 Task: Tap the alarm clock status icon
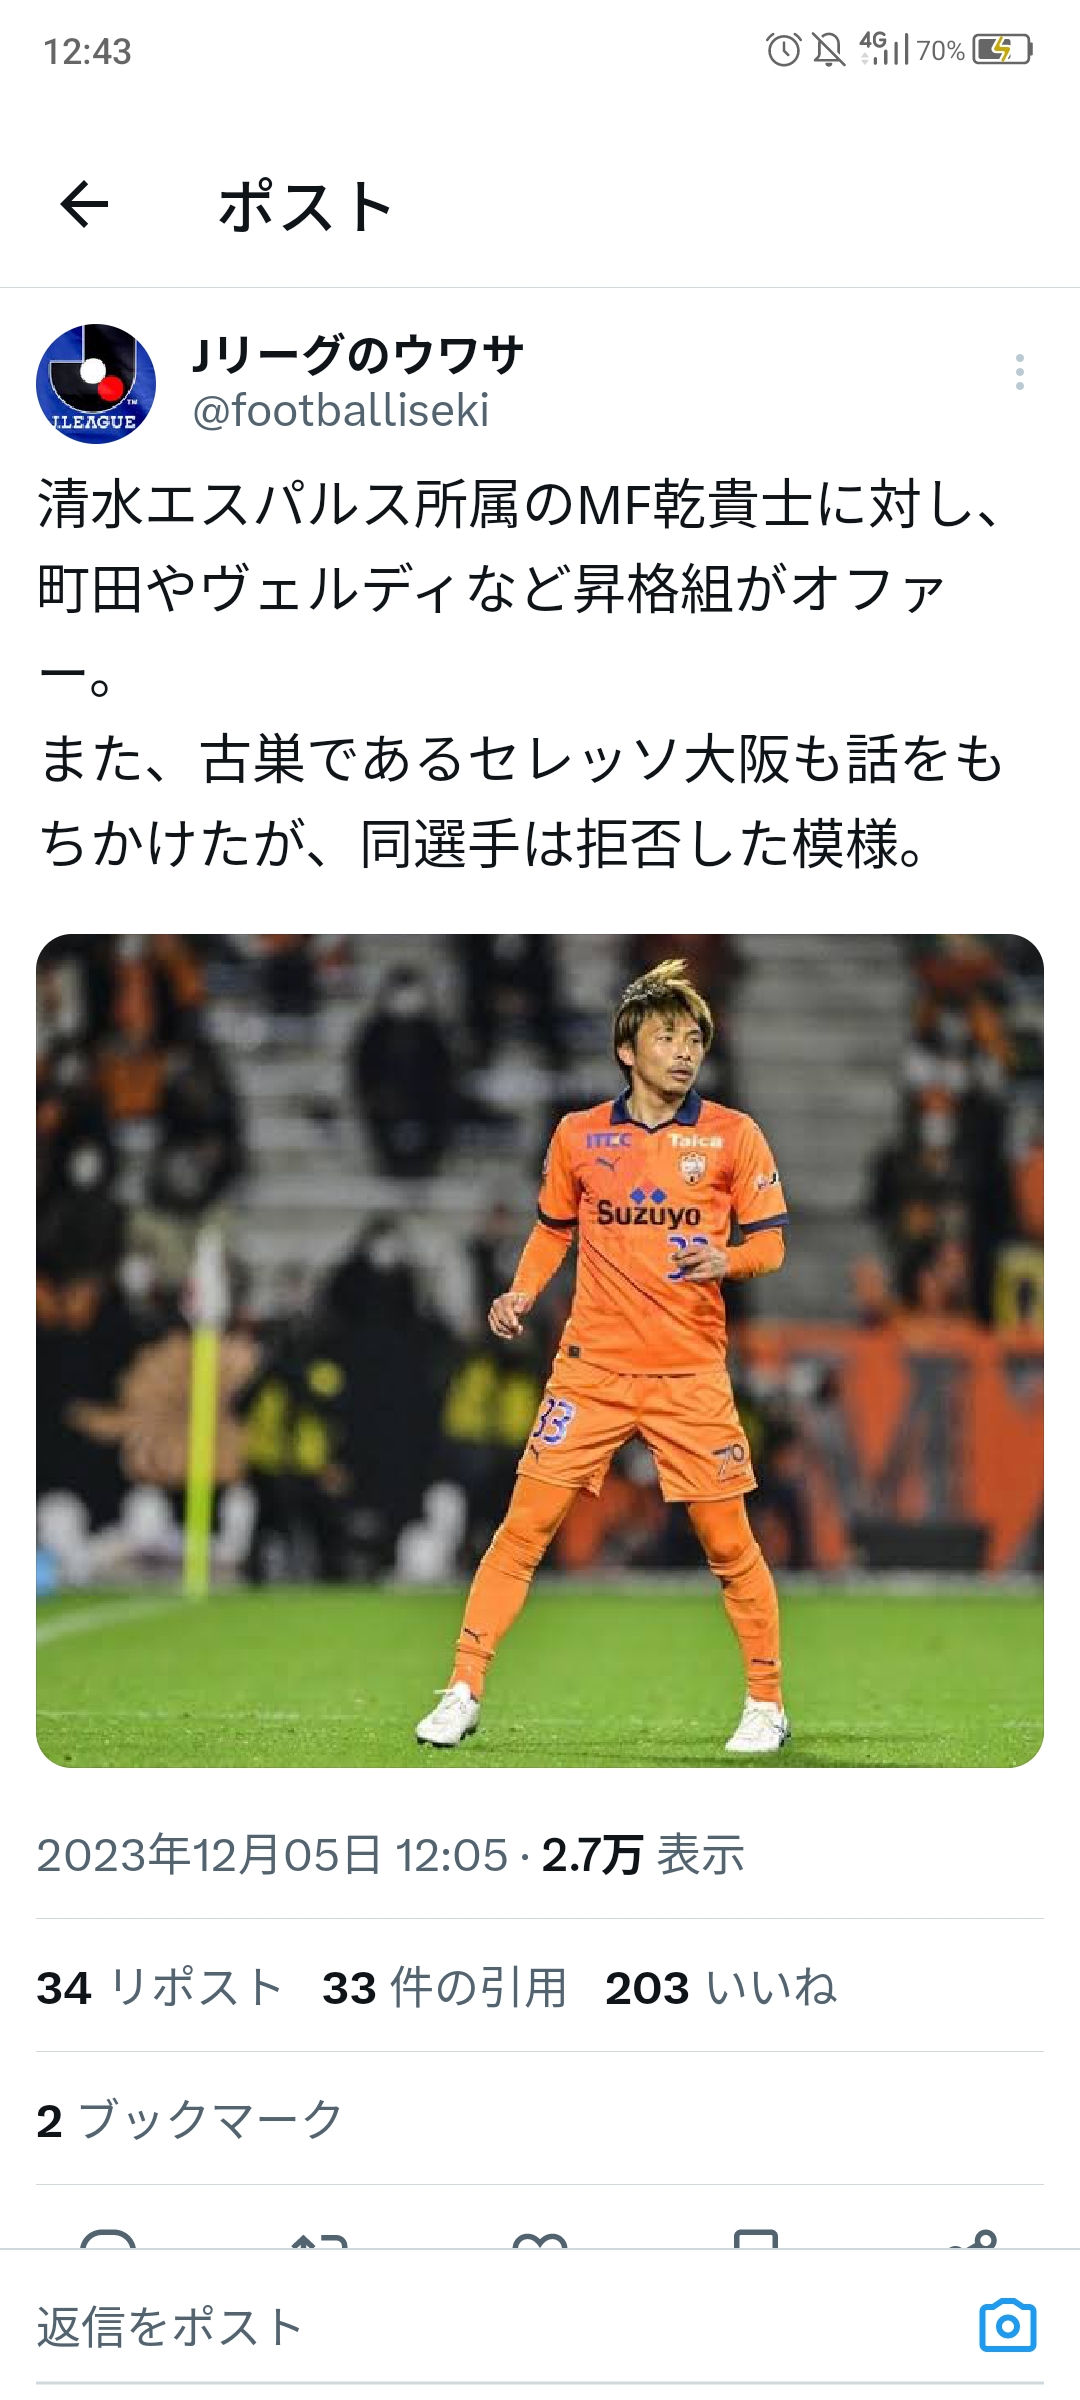pyautogui.click(x=783, y=49)
